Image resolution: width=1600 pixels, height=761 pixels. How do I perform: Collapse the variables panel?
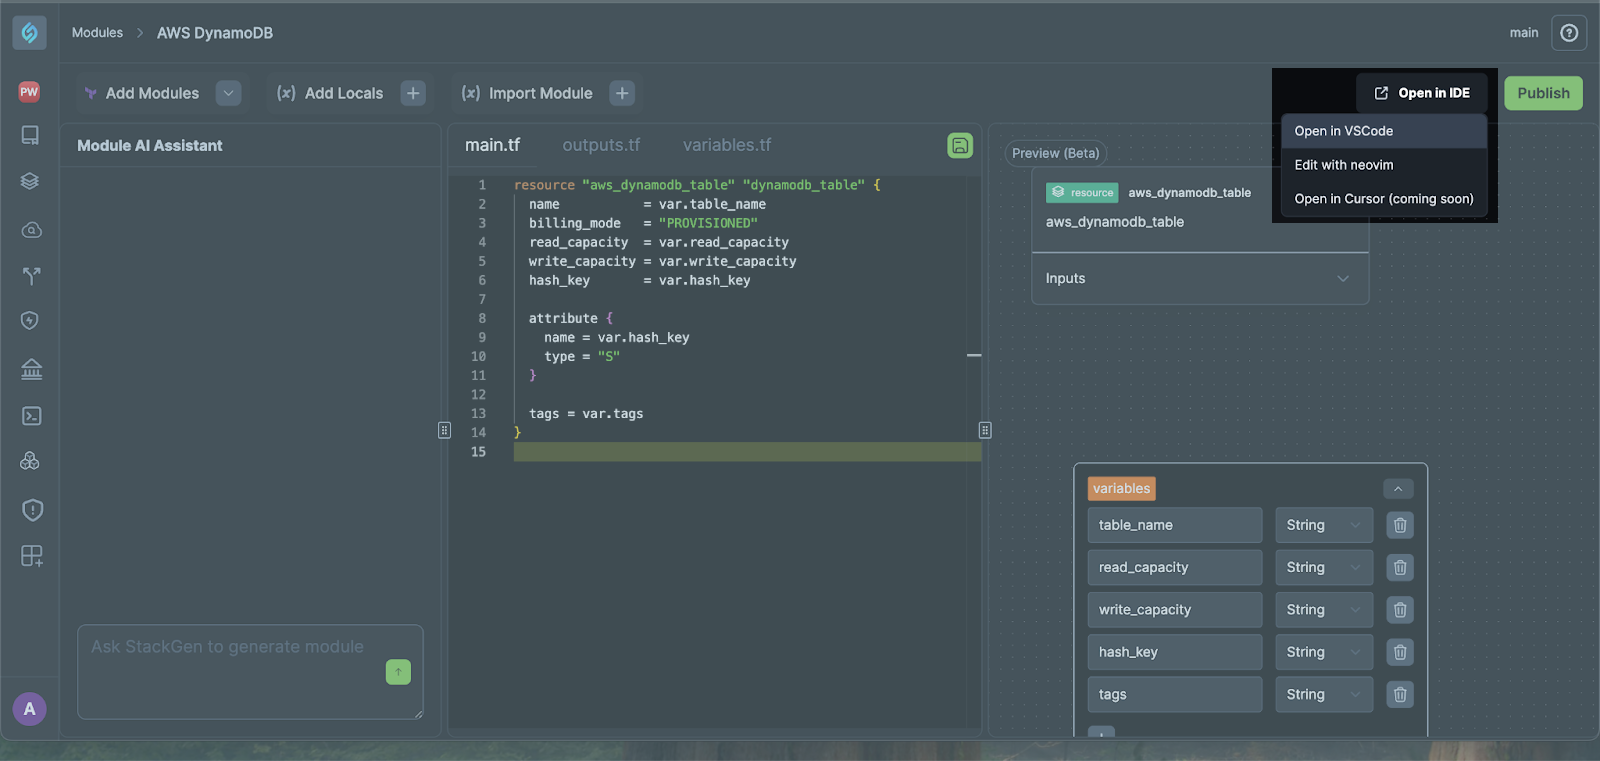1398,489
